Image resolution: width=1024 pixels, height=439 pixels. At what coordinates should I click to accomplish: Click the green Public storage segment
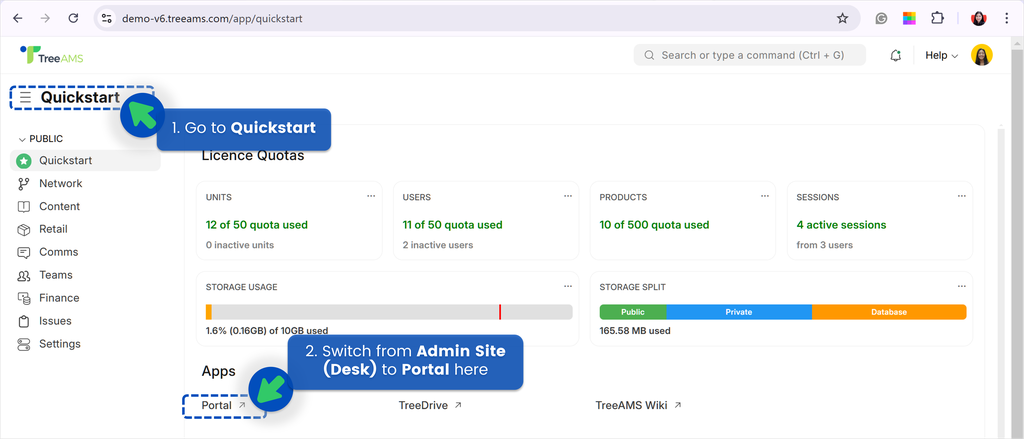(x=633, y=312)
